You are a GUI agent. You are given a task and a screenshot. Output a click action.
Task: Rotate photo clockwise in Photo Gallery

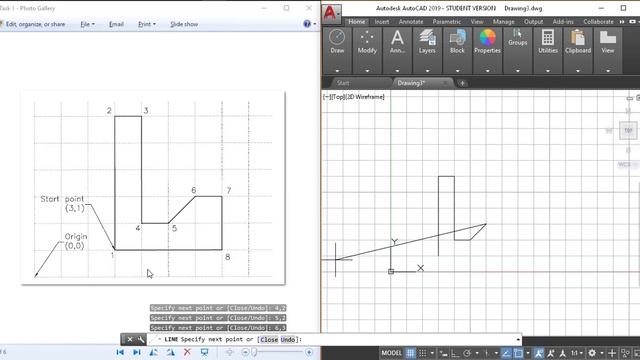170,352
